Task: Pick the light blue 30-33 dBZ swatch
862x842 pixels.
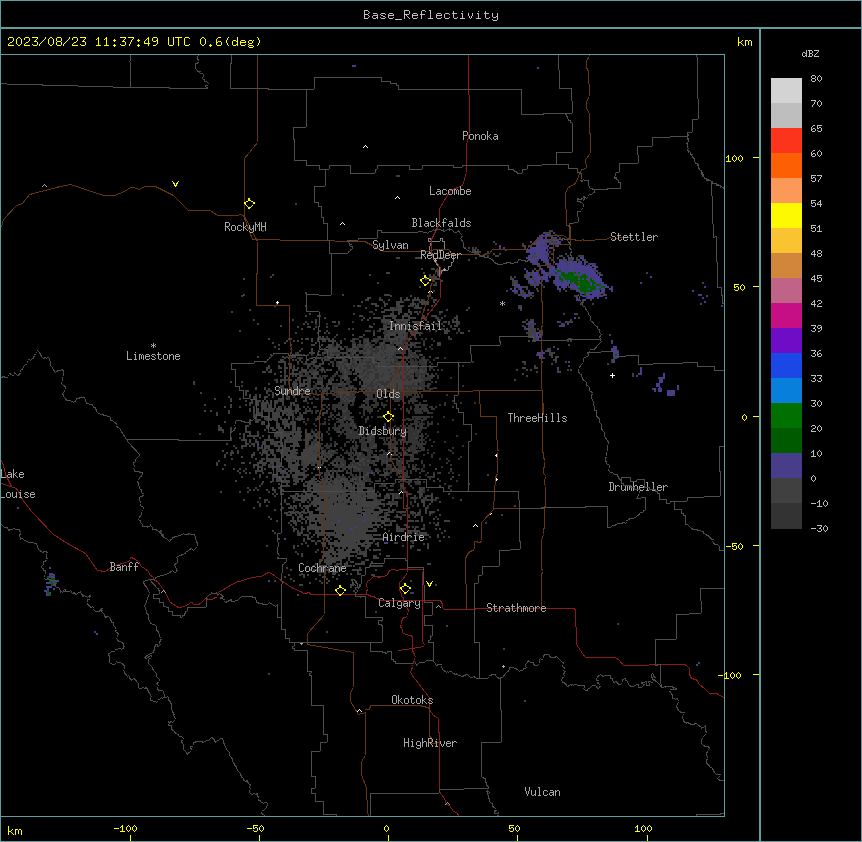Action: click(x=786, y=391)
